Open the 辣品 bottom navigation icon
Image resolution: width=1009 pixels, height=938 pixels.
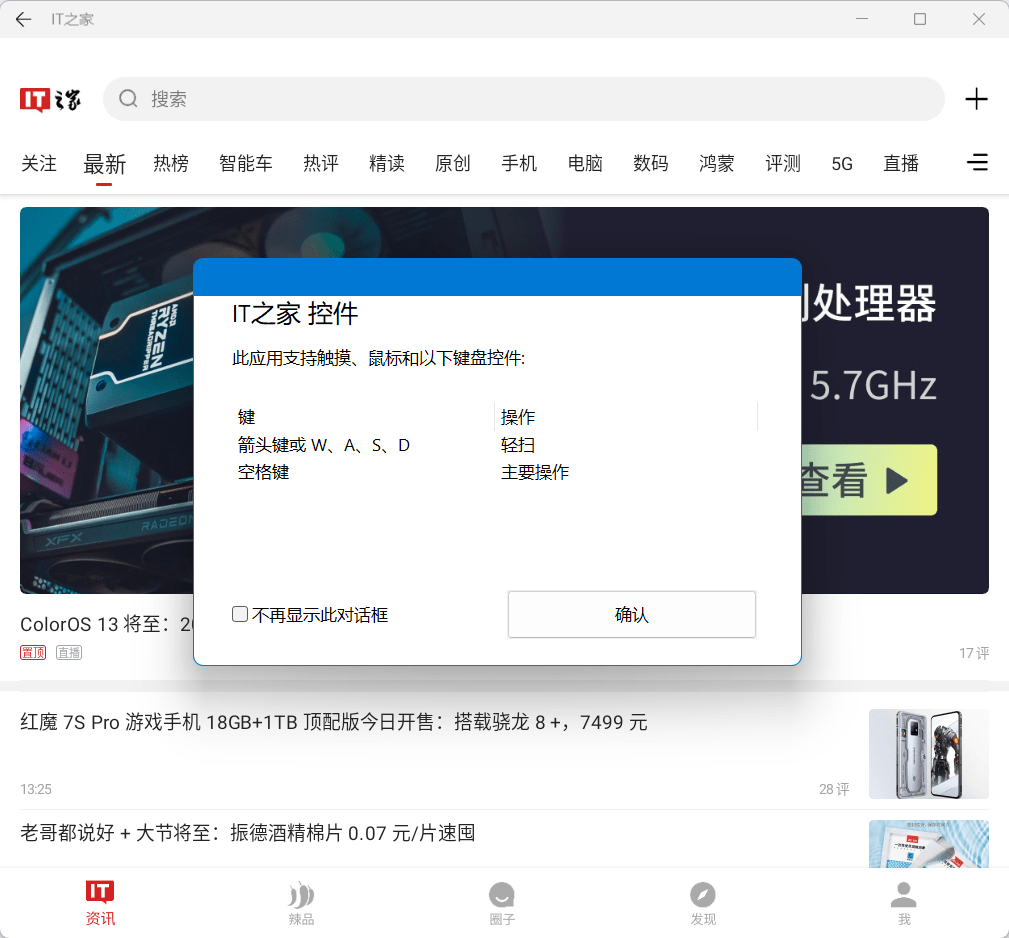point(301,903)
